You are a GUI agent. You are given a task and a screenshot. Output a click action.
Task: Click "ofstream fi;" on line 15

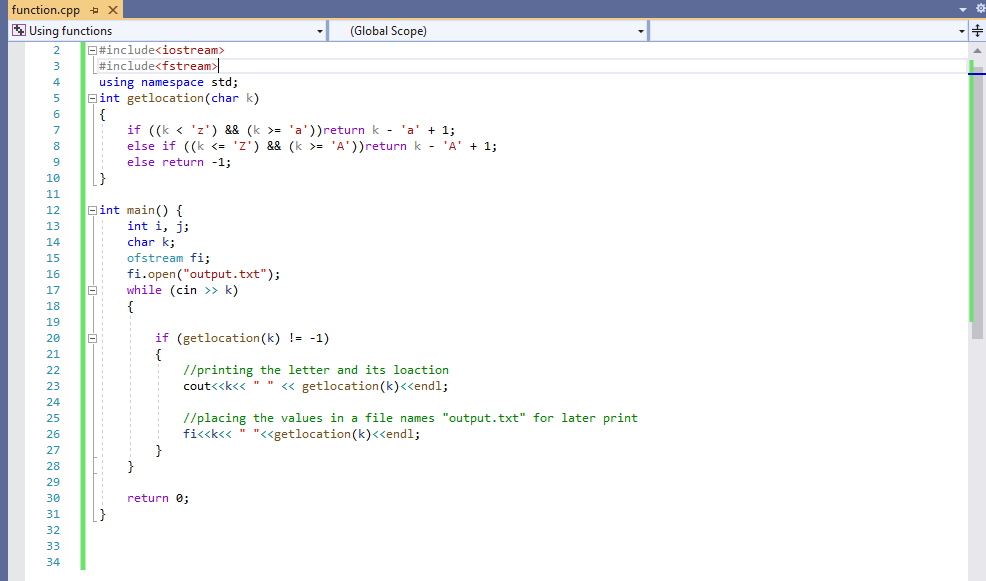pyautogui.click(x=169, y=258)
